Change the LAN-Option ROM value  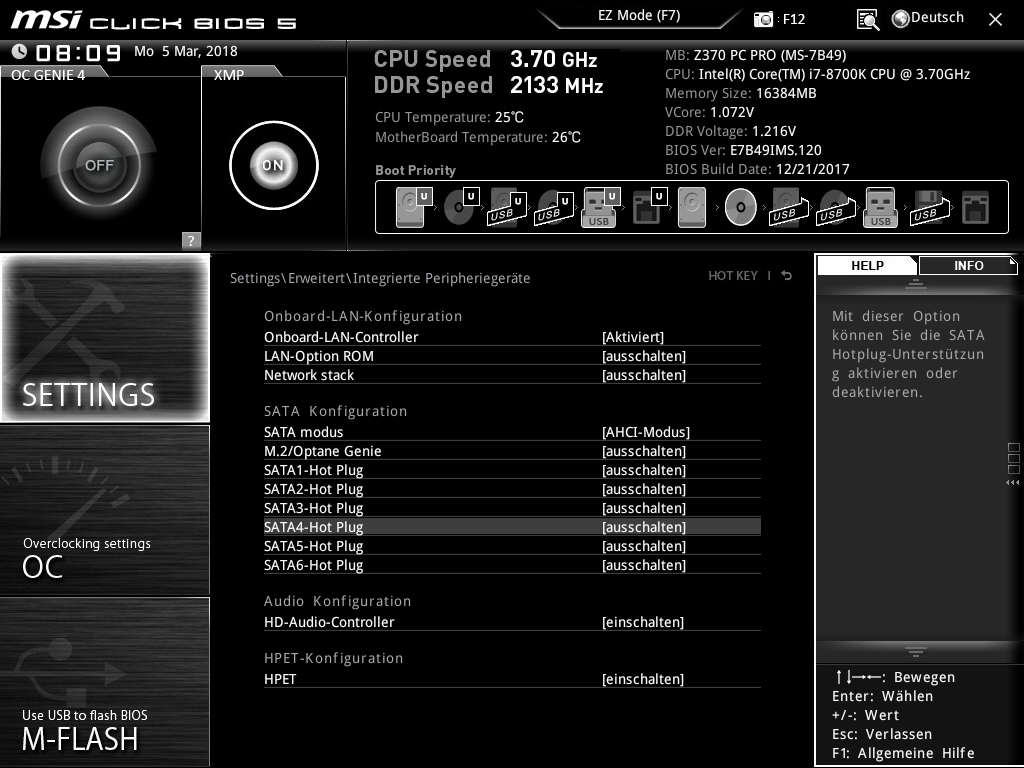pyautogui.click(x=643, y=356)
